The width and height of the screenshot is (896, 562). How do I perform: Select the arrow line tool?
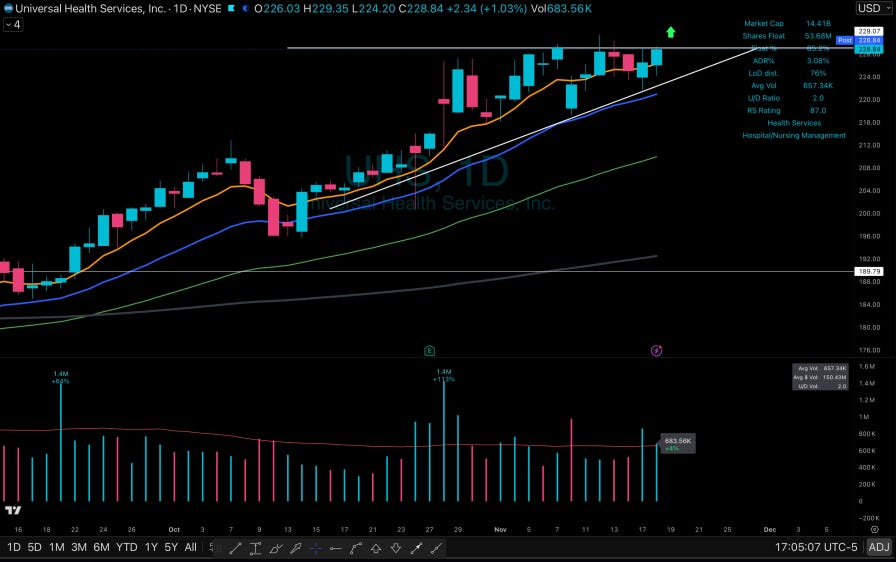coord(416,549)
